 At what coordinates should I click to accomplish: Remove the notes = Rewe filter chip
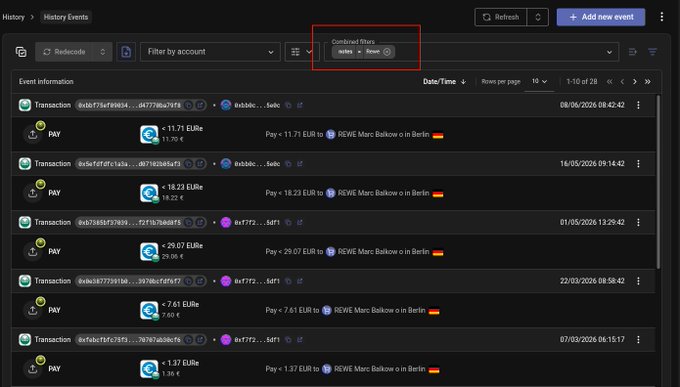pos(387,52)
